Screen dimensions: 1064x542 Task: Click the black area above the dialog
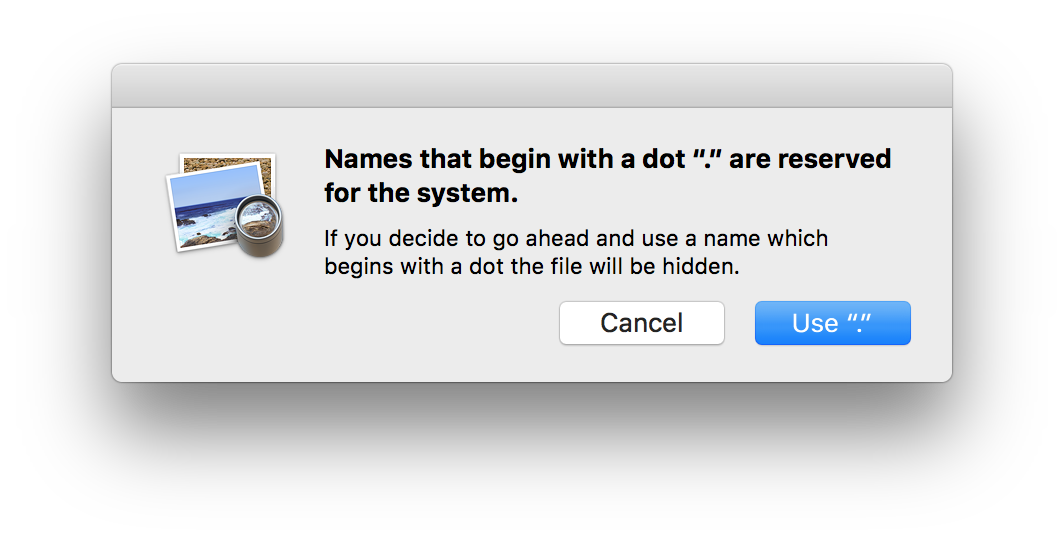click(531, 30)
